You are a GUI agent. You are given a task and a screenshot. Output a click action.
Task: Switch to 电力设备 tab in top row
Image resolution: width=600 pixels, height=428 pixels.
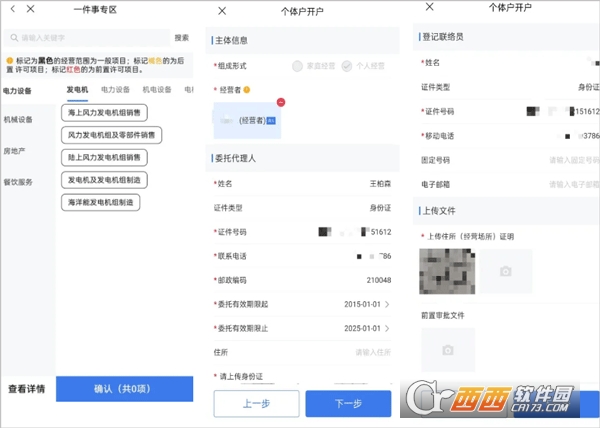point(115,90)
